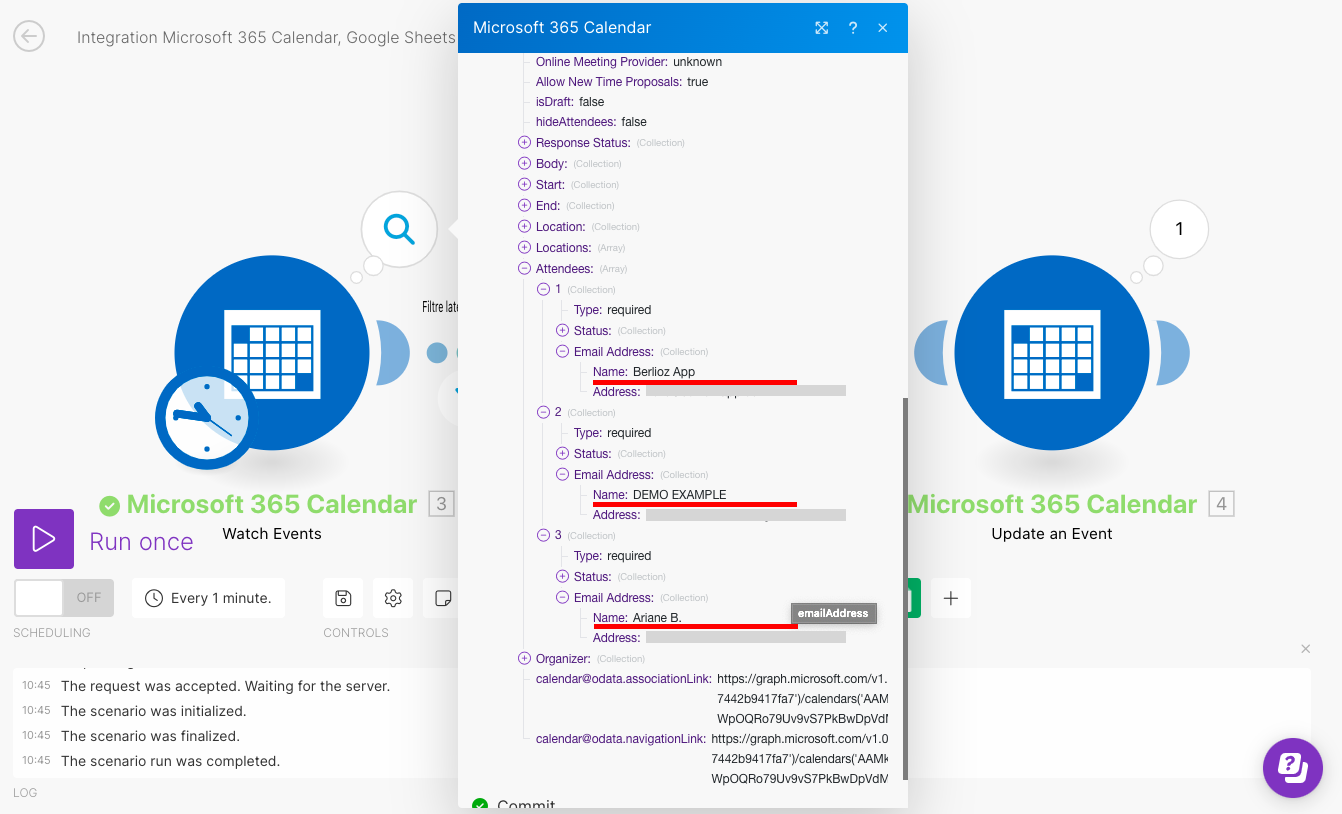Click the plus icon in the toolbar

click(951, 598)
